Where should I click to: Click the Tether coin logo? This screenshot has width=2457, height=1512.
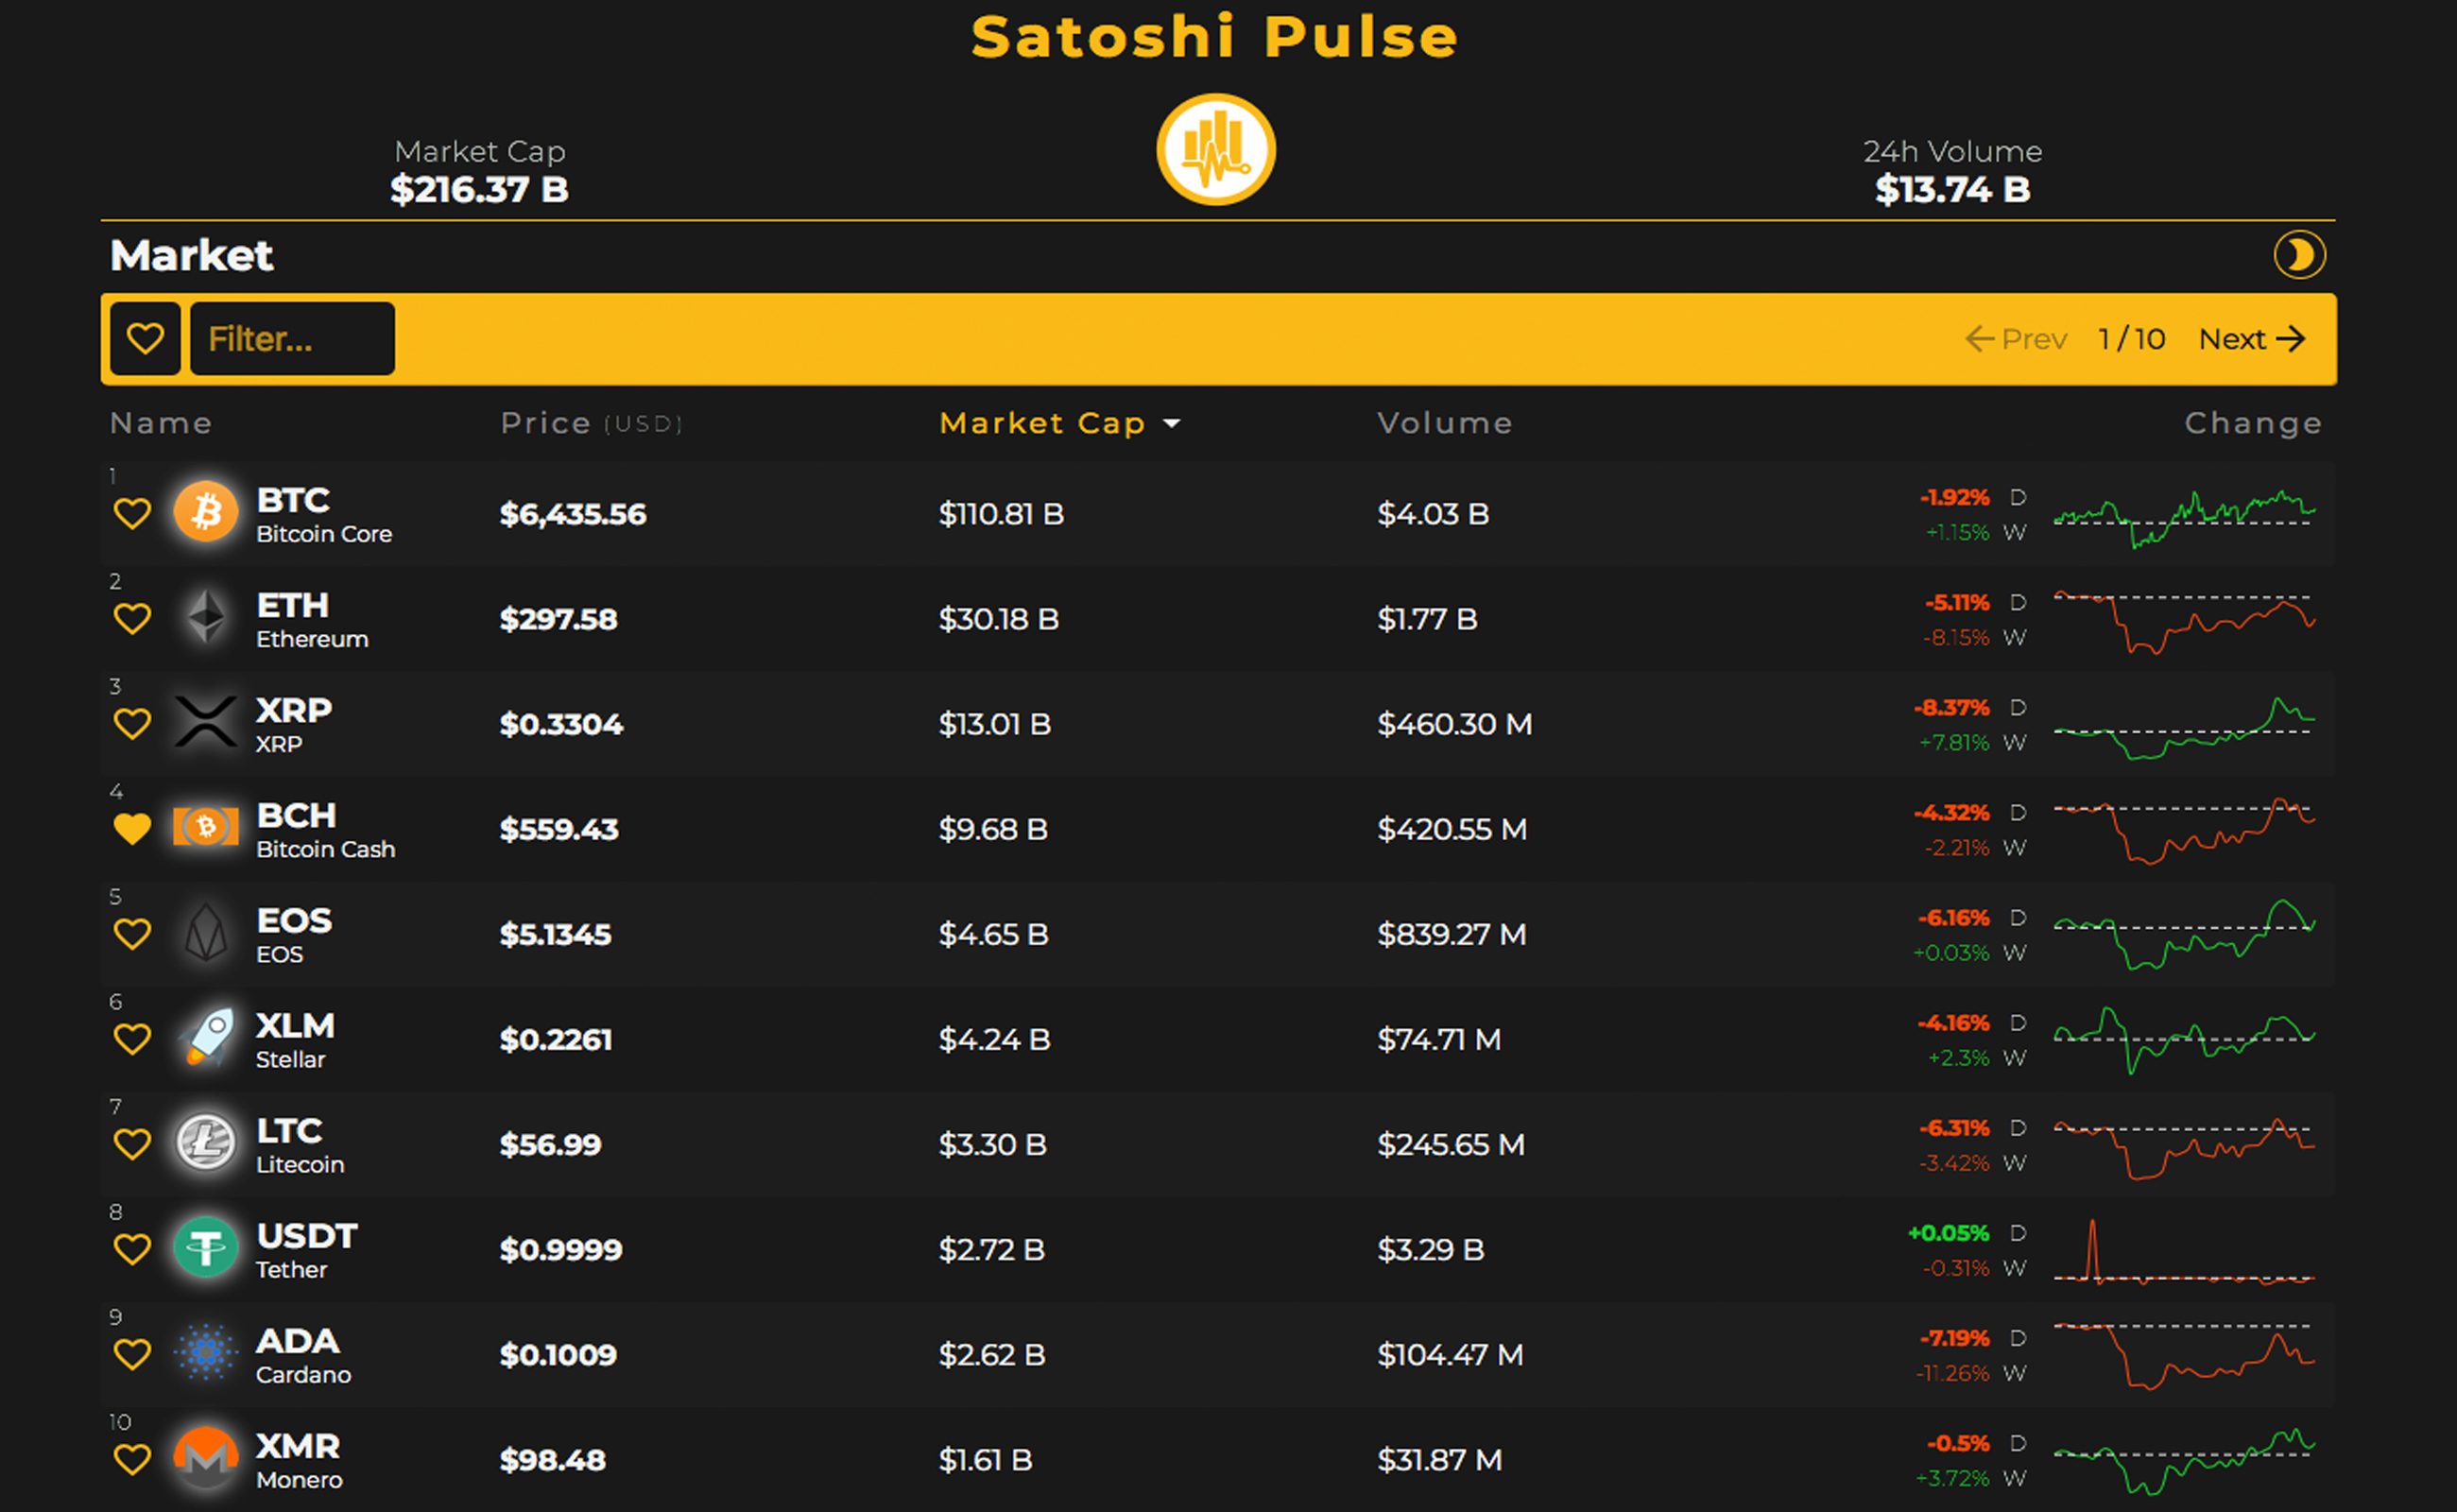point(206,1247)
